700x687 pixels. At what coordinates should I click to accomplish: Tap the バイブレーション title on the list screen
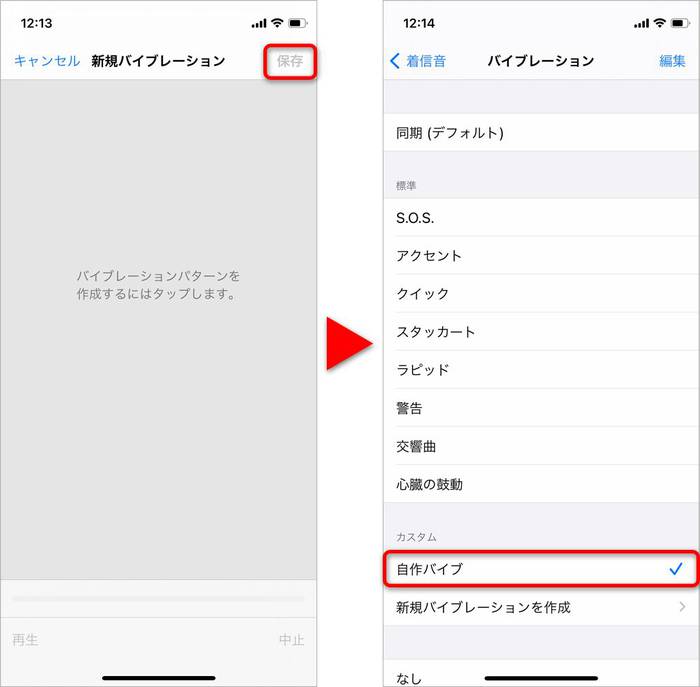click(541, 61)
